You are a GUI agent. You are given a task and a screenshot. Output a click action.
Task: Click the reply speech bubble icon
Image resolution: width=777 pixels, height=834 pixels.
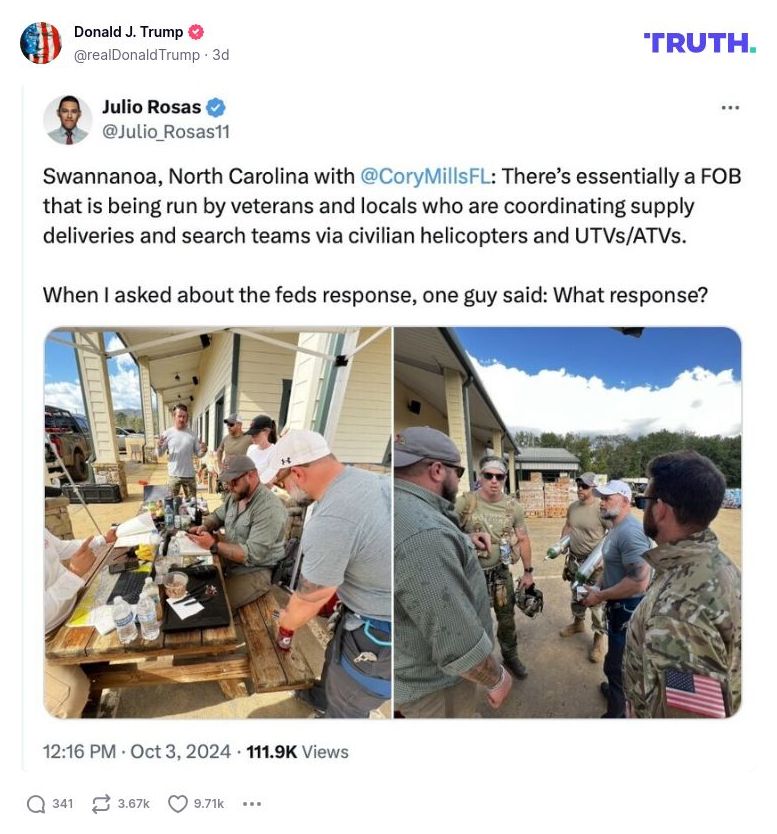tap(36, 803)
